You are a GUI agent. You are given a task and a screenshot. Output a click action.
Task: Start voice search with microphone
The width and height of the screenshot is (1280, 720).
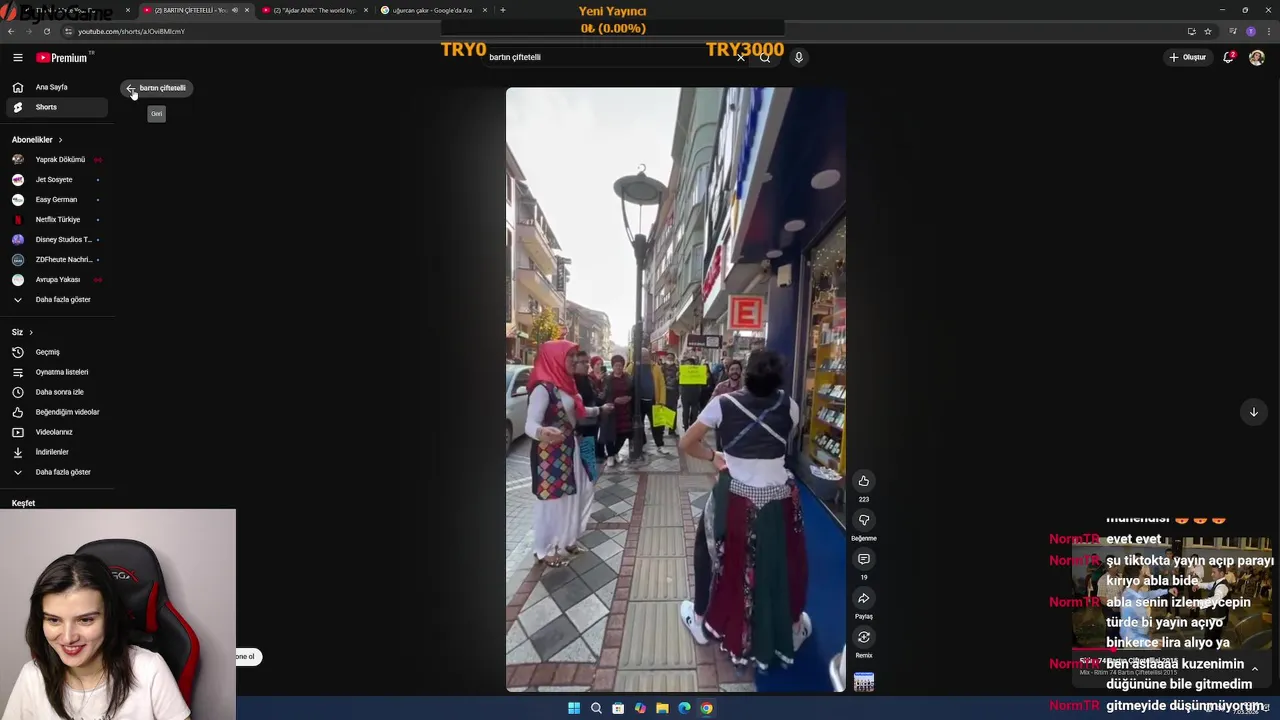click(x=798, y=58)
